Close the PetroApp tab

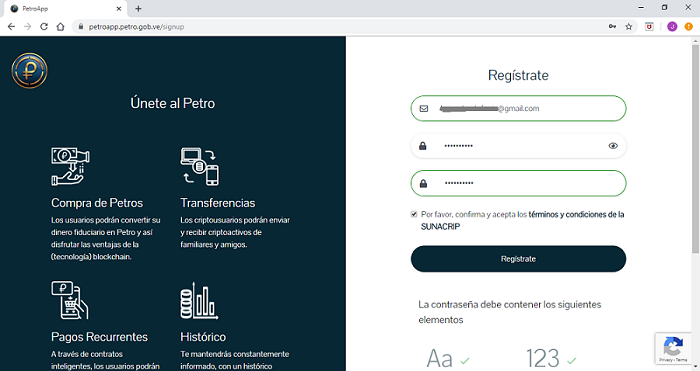[119, 8]
